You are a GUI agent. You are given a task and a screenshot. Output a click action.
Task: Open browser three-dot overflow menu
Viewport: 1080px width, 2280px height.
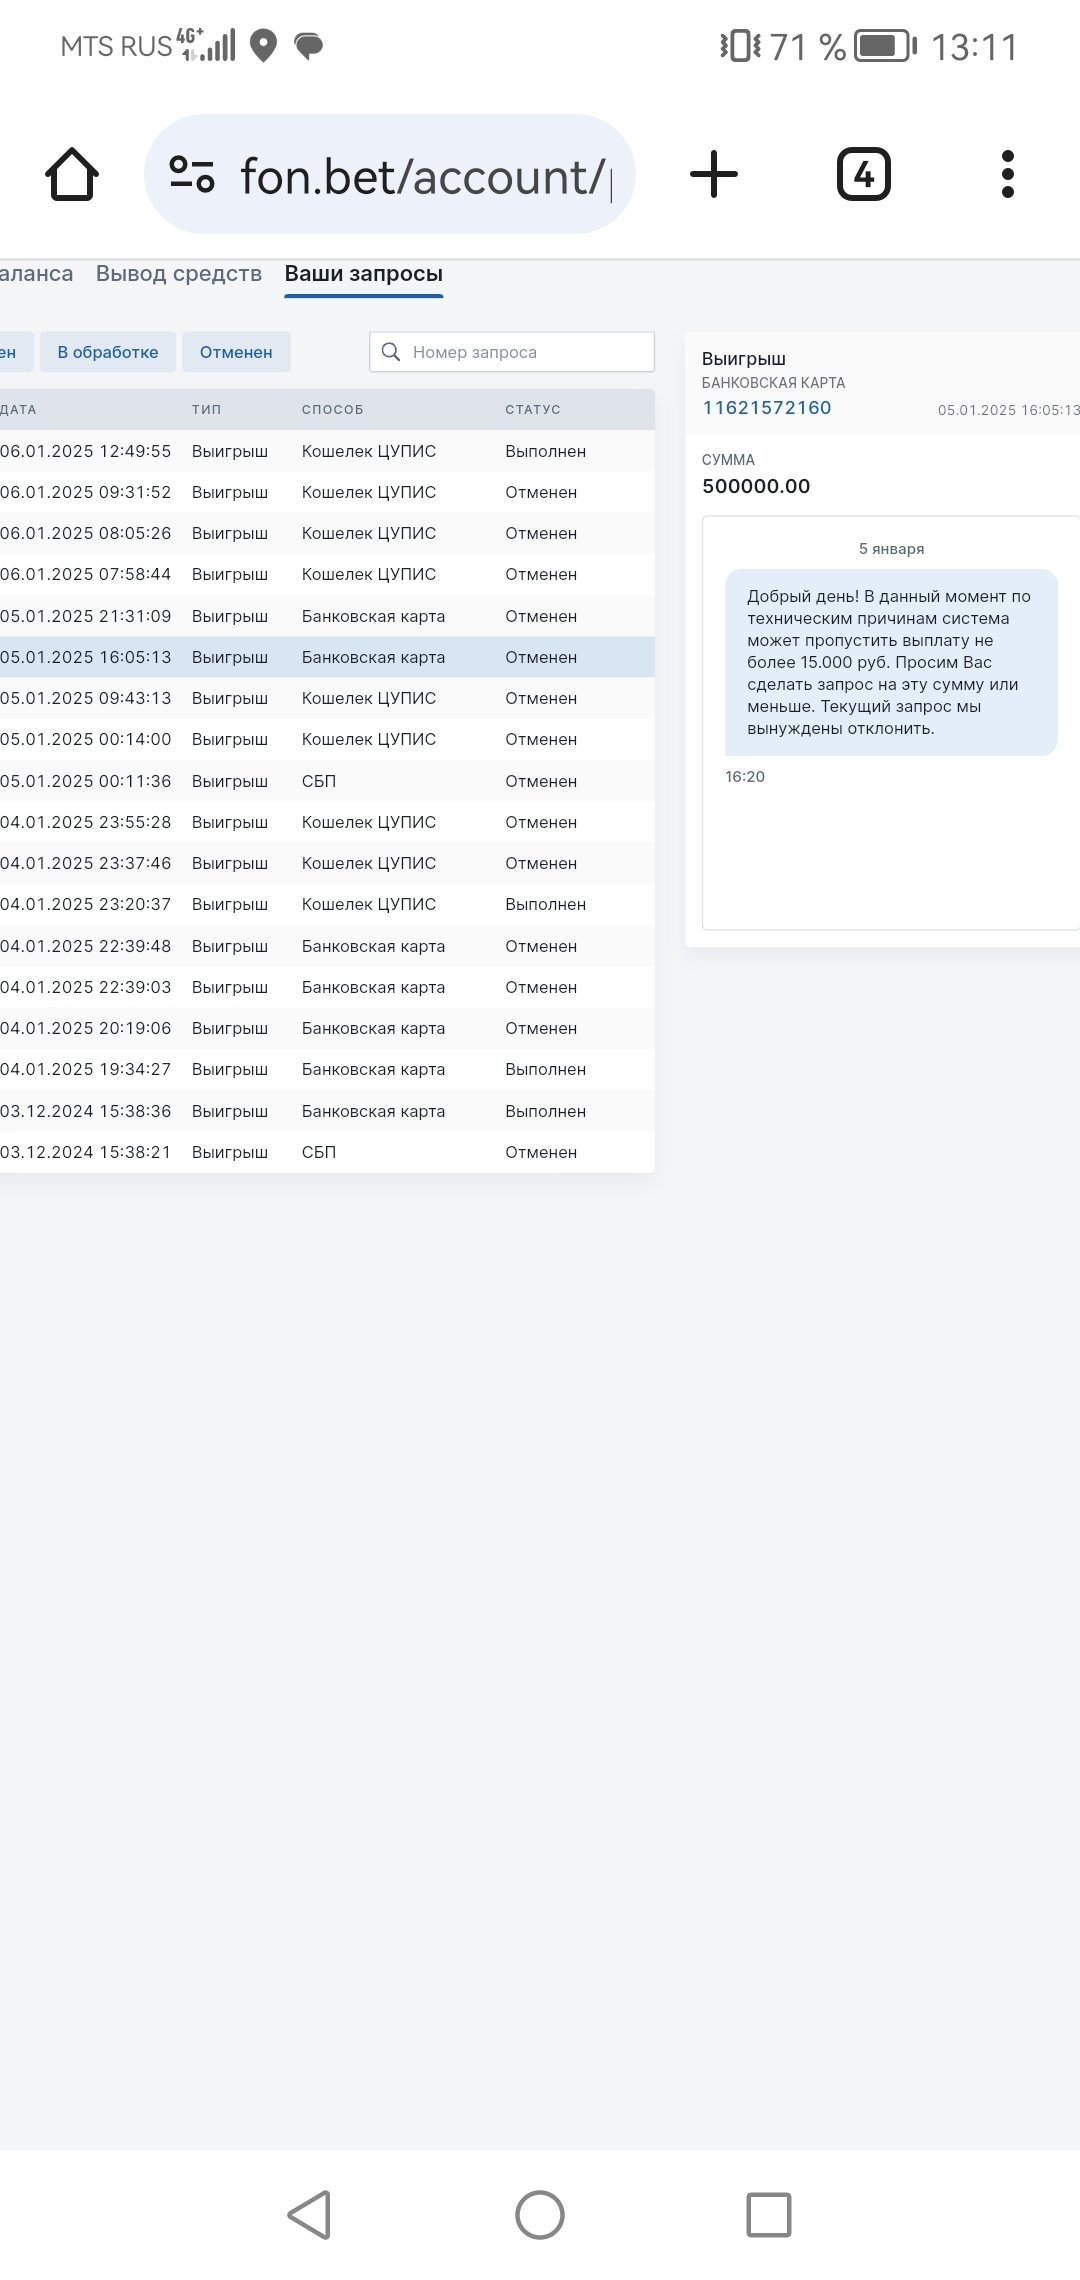coord(1007,175)
